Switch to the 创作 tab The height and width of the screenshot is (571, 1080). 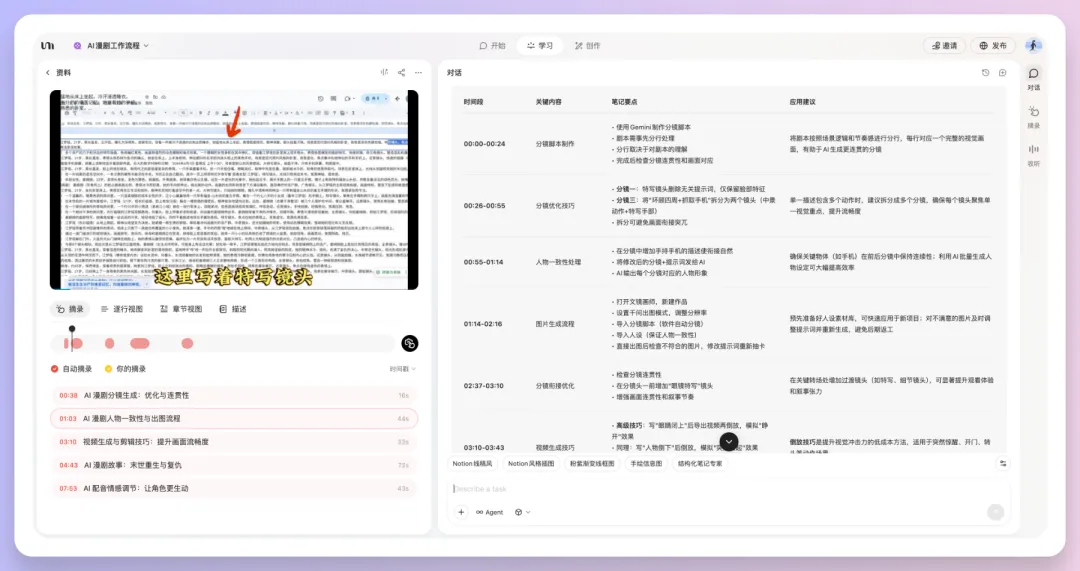[587, 46]
